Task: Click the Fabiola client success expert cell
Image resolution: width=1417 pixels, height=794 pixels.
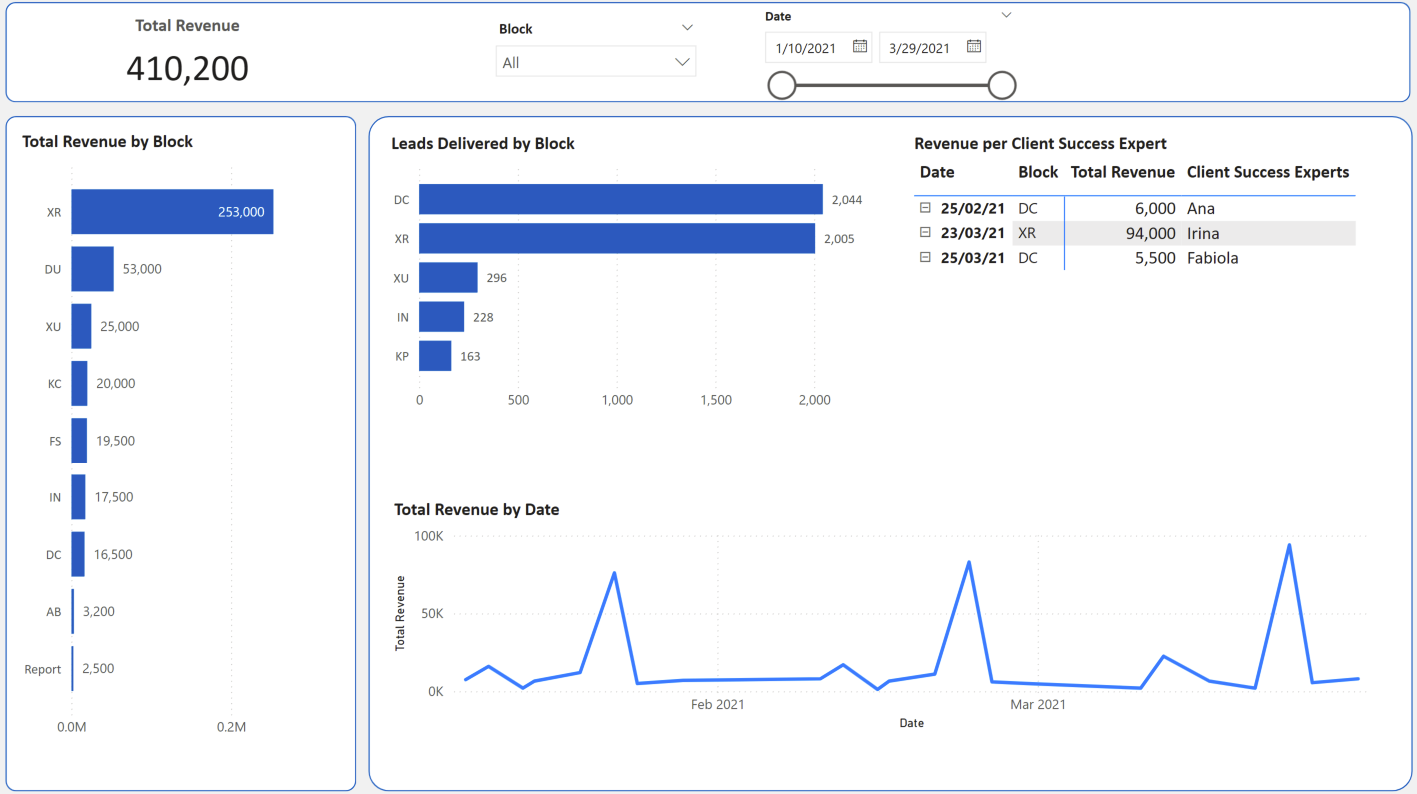Action: tap(1212, 258)
